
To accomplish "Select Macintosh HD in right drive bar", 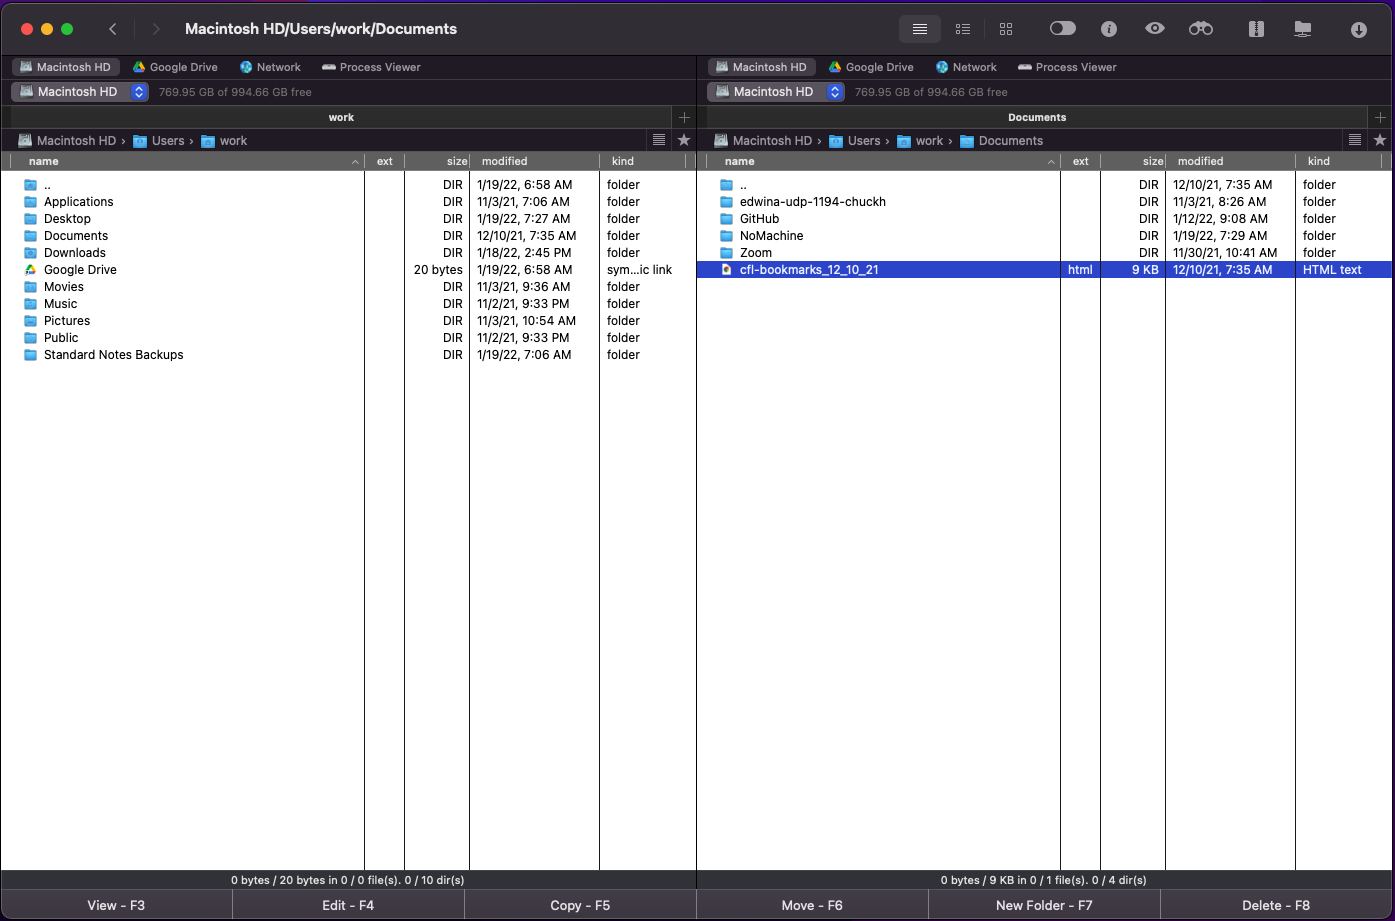I will click(x=762, y=67).
